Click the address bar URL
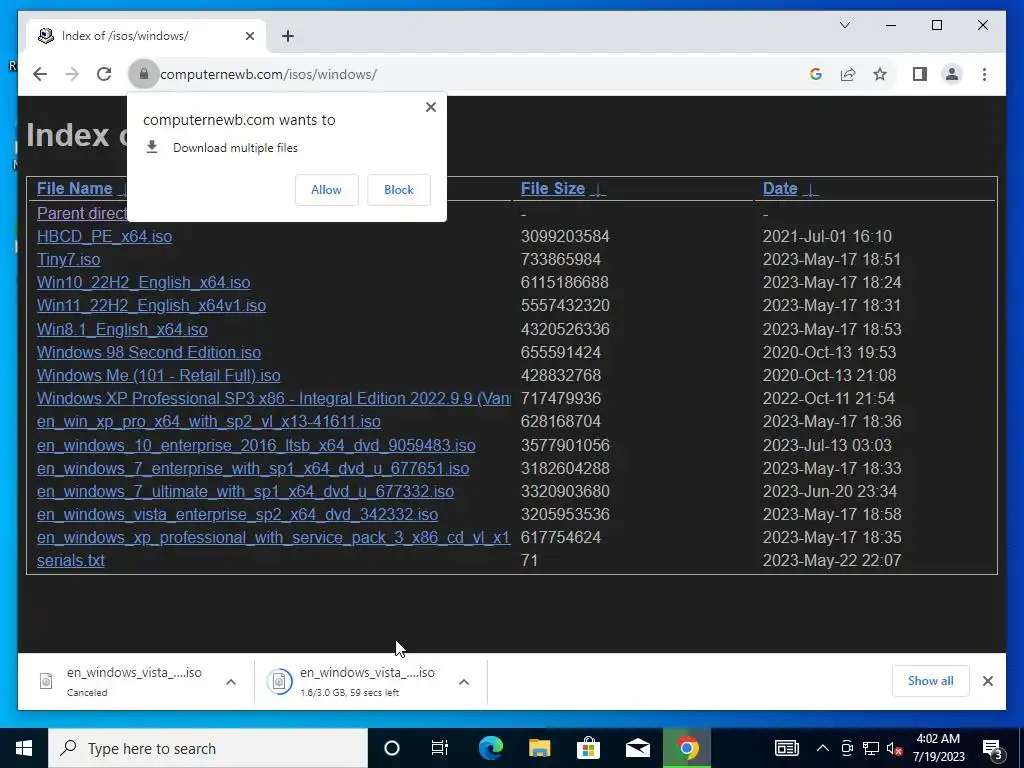The image size is (1024, 768). (268, 74)
